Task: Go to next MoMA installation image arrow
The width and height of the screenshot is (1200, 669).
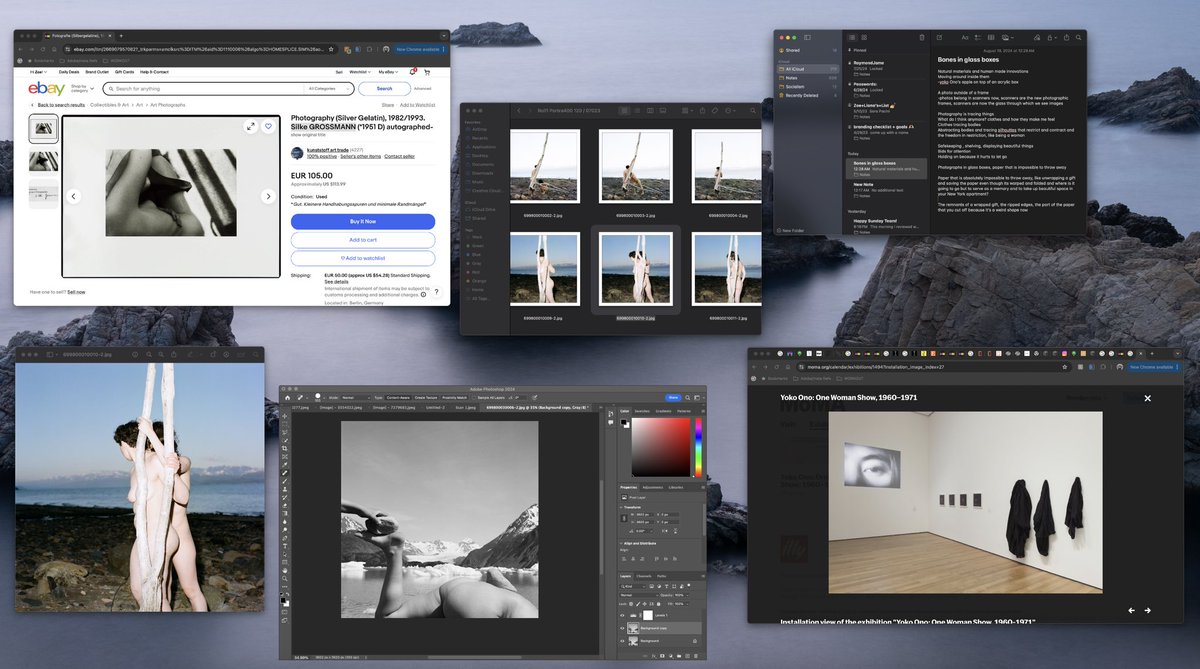Action: [x=1148, y=610]
